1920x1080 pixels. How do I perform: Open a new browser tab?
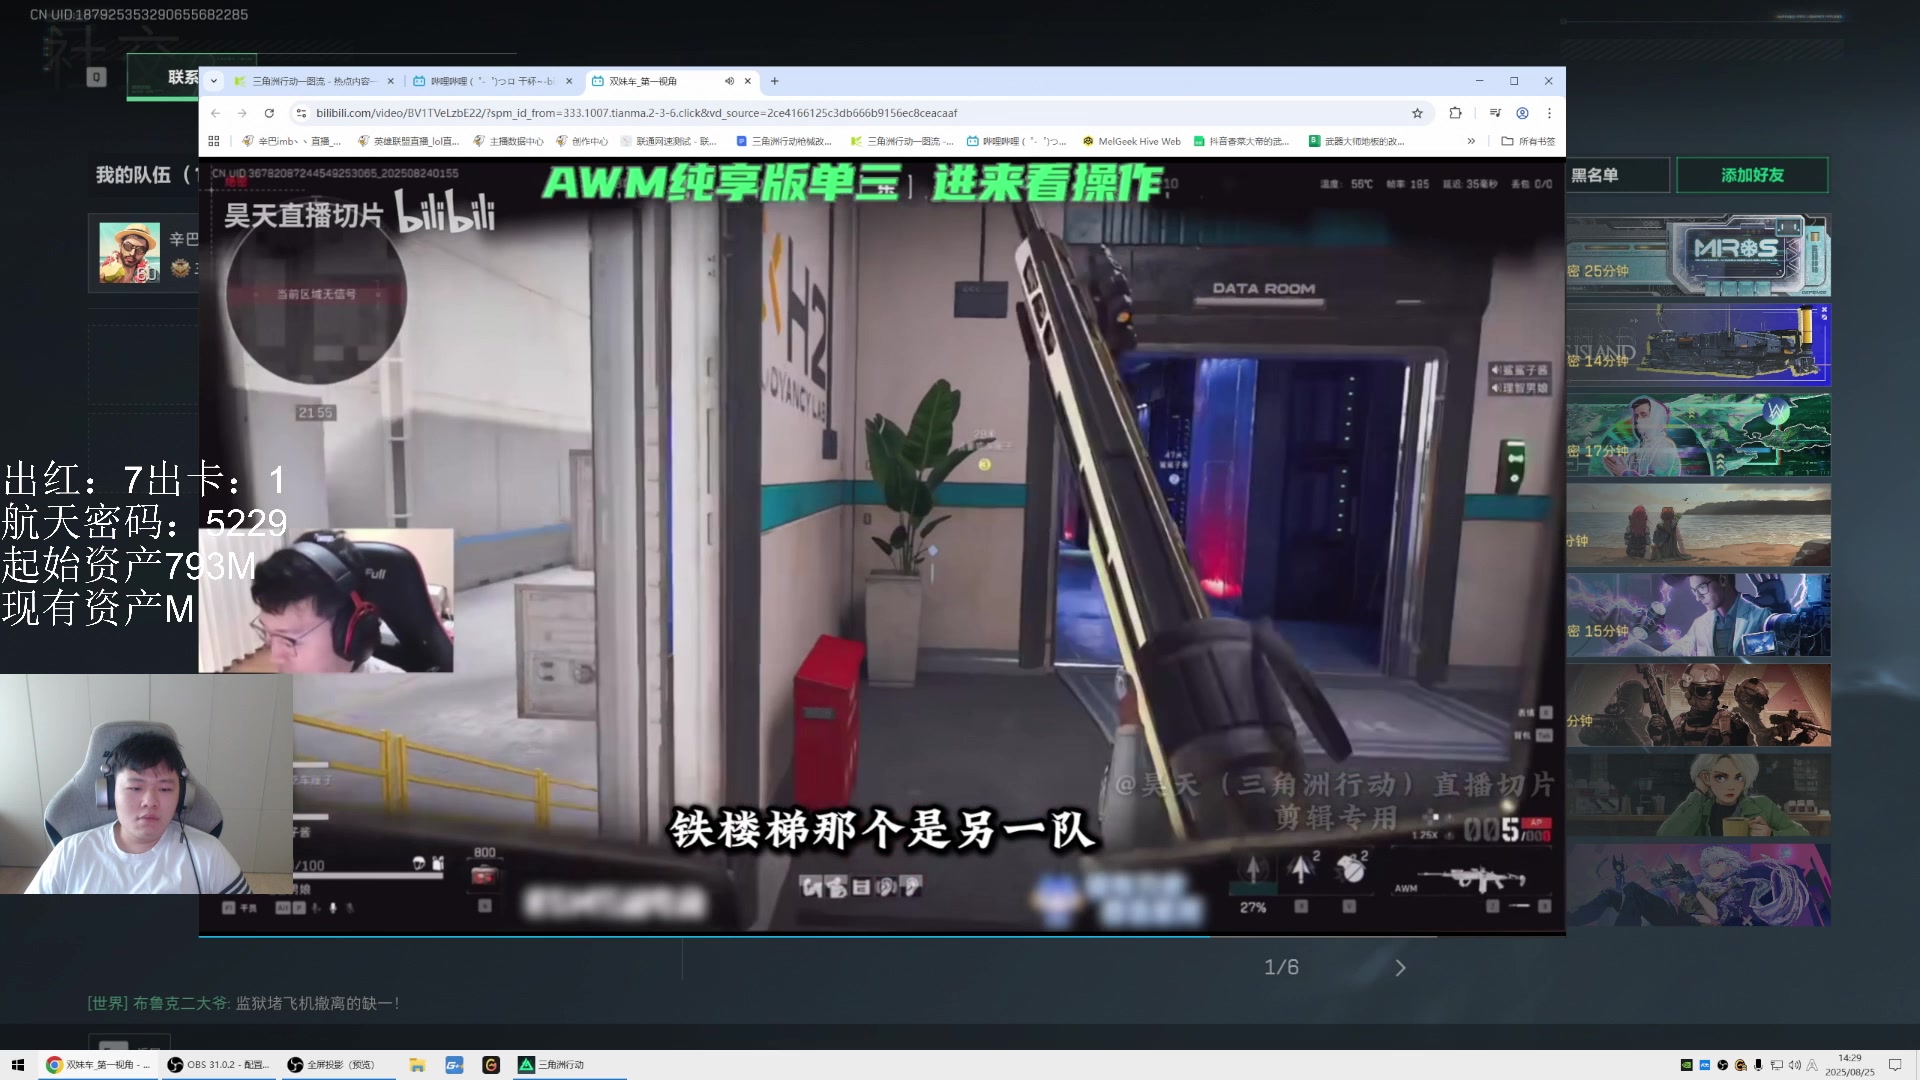774,81
